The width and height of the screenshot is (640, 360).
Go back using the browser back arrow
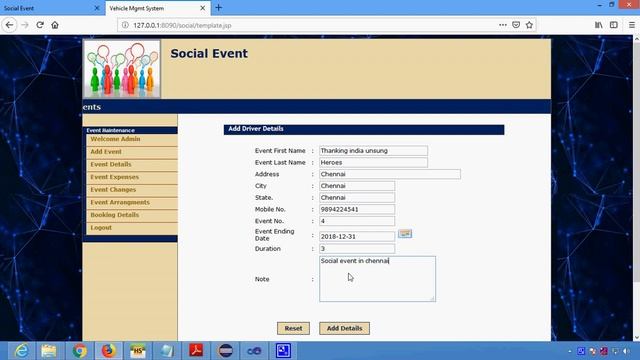pyautogui.click(x=9, y=25)
